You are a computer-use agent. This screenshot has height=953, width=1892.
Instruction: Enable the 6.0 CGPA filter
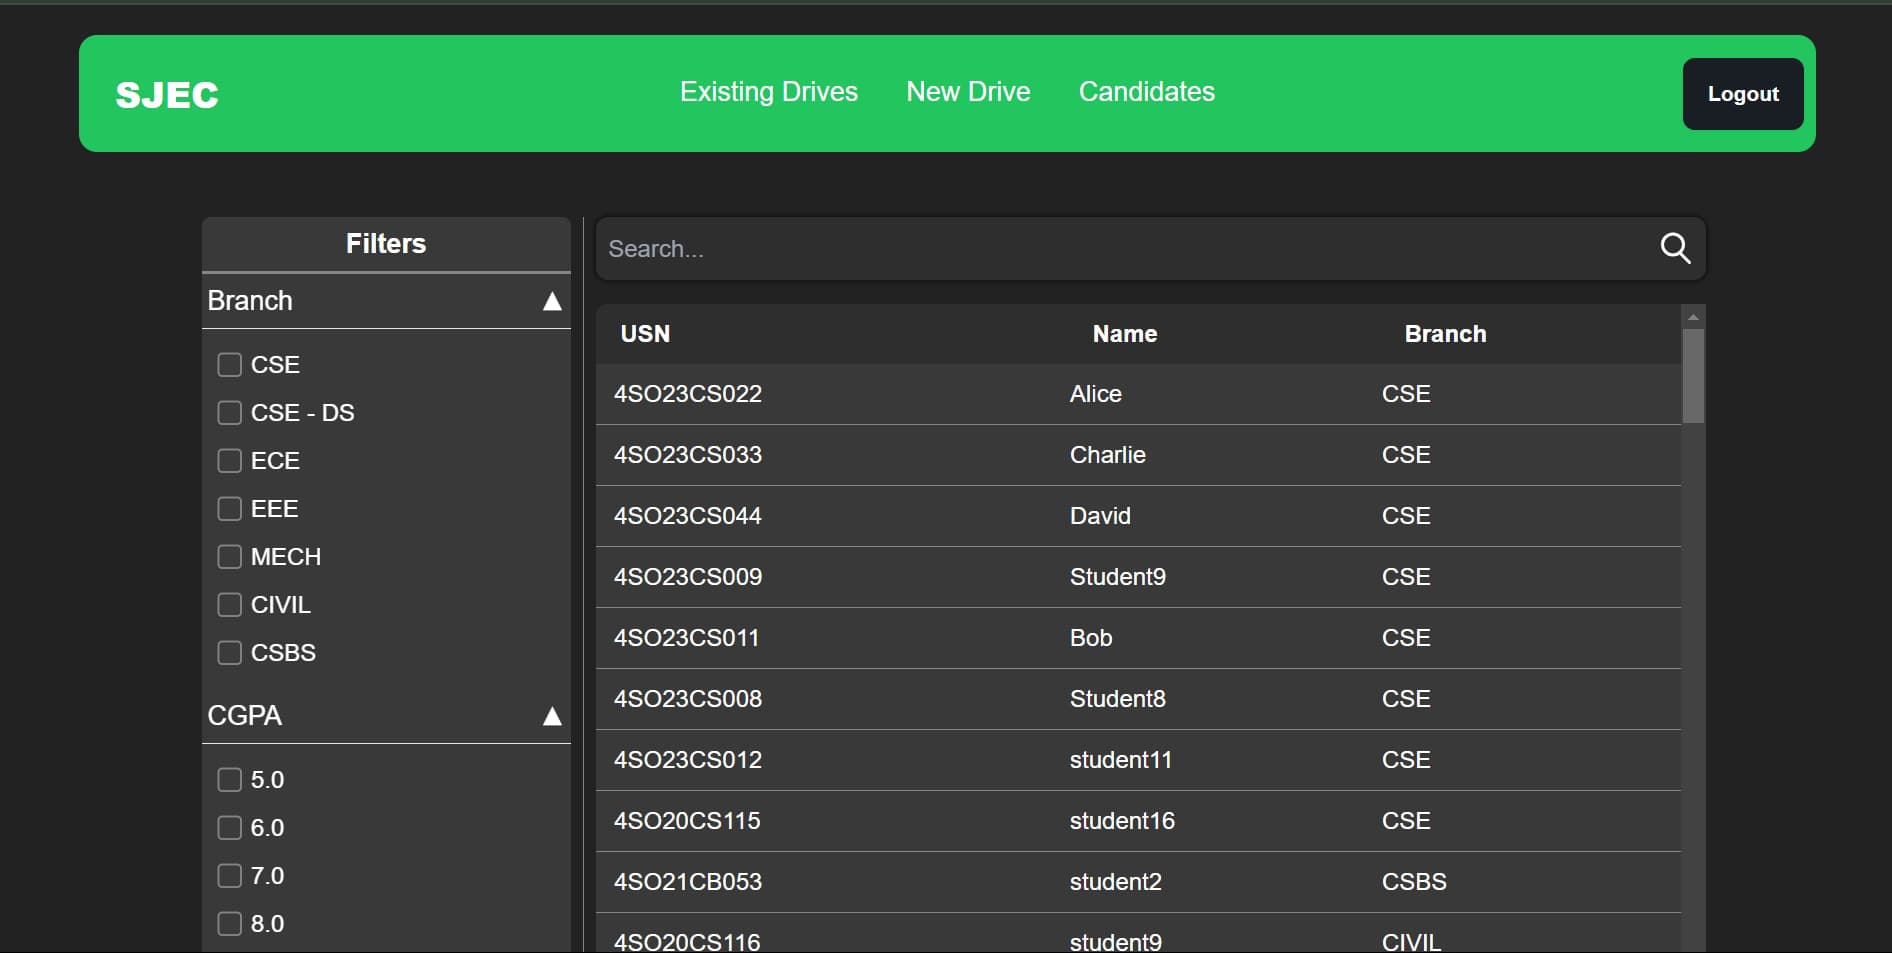[230, 827]
